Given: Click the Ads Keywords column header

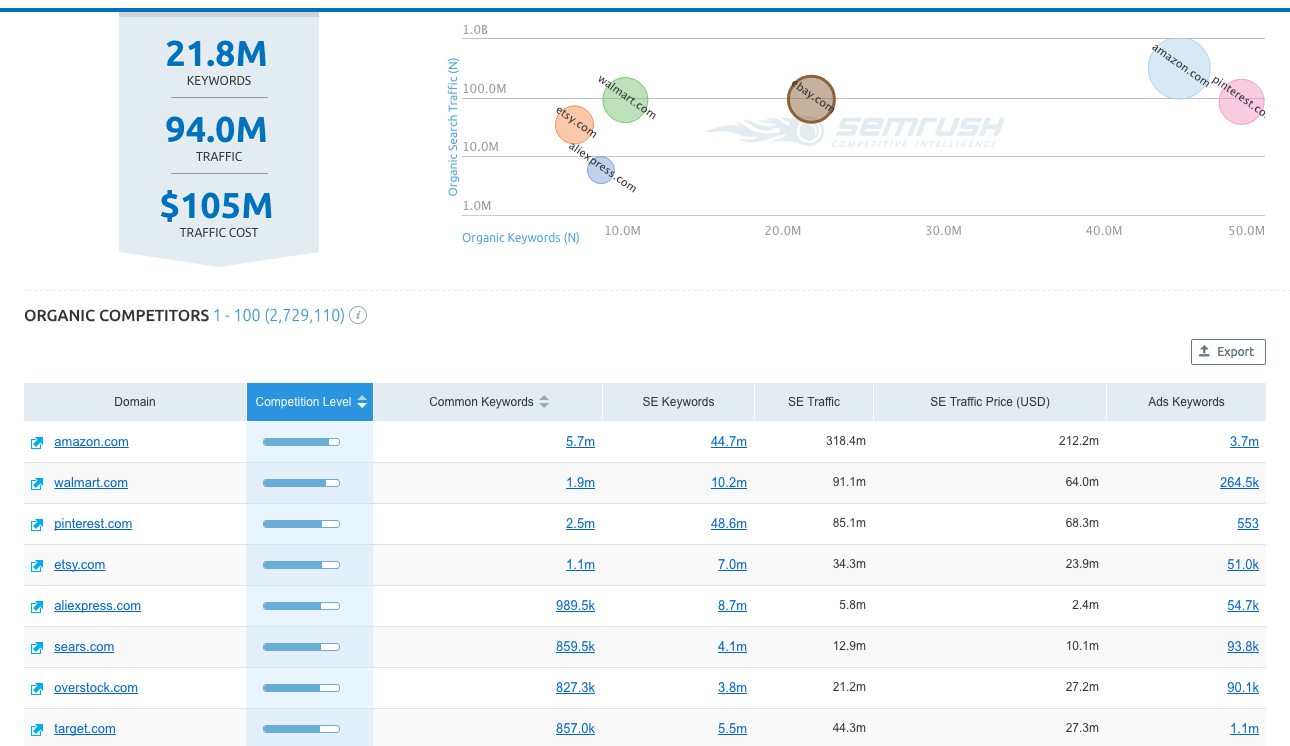Looking at the screenshot, I should (x=1186, y=402).
